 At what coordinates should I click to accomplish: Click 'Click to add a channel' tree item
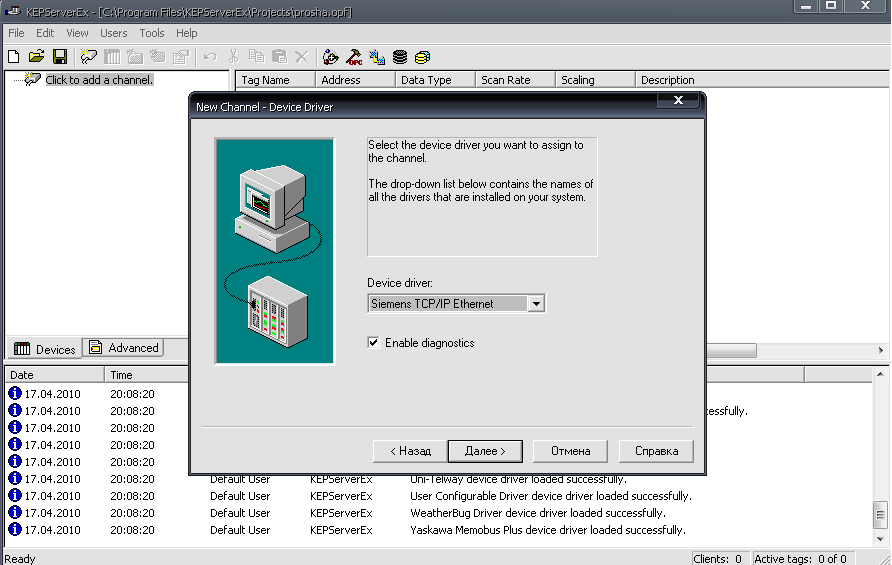pos(99,80)
